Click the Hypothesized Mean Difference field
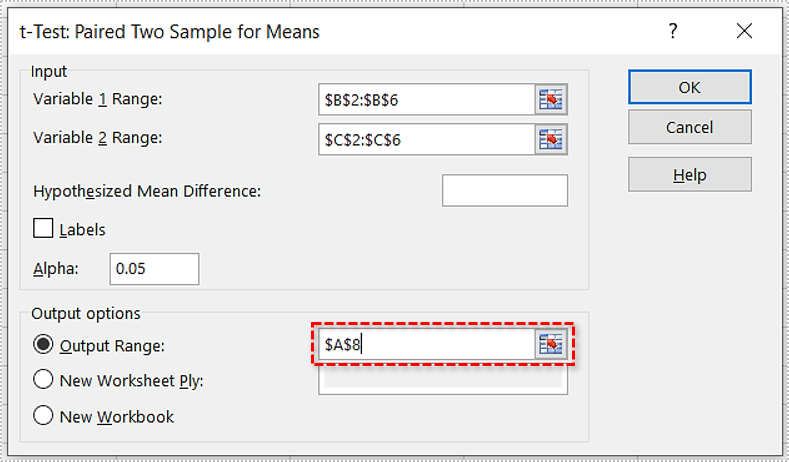Image resolution: width=789 pixels, height=462 pixels. 504,190
